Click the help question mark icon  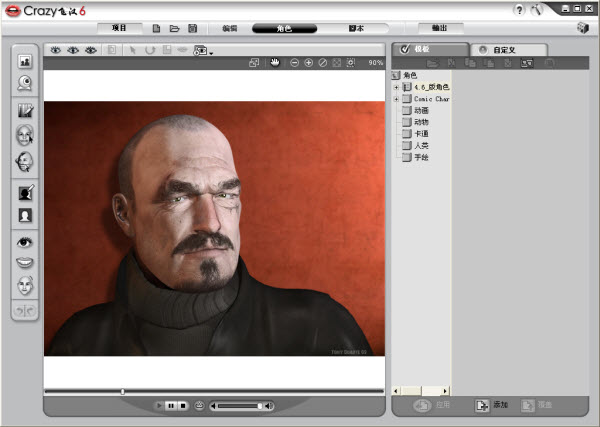click(520, 9)
